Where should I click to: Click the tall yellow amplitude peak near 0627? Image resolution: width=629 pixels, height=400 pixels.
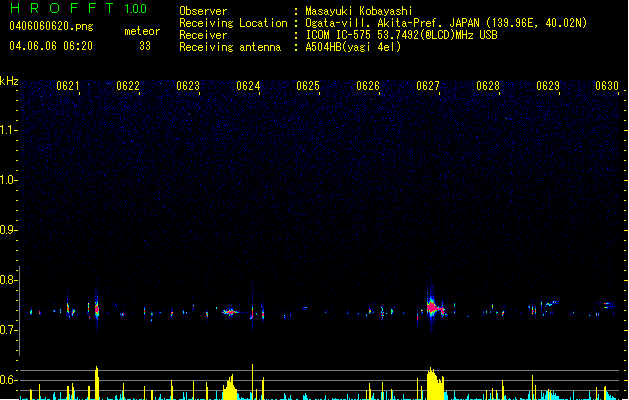click(435, 384)
